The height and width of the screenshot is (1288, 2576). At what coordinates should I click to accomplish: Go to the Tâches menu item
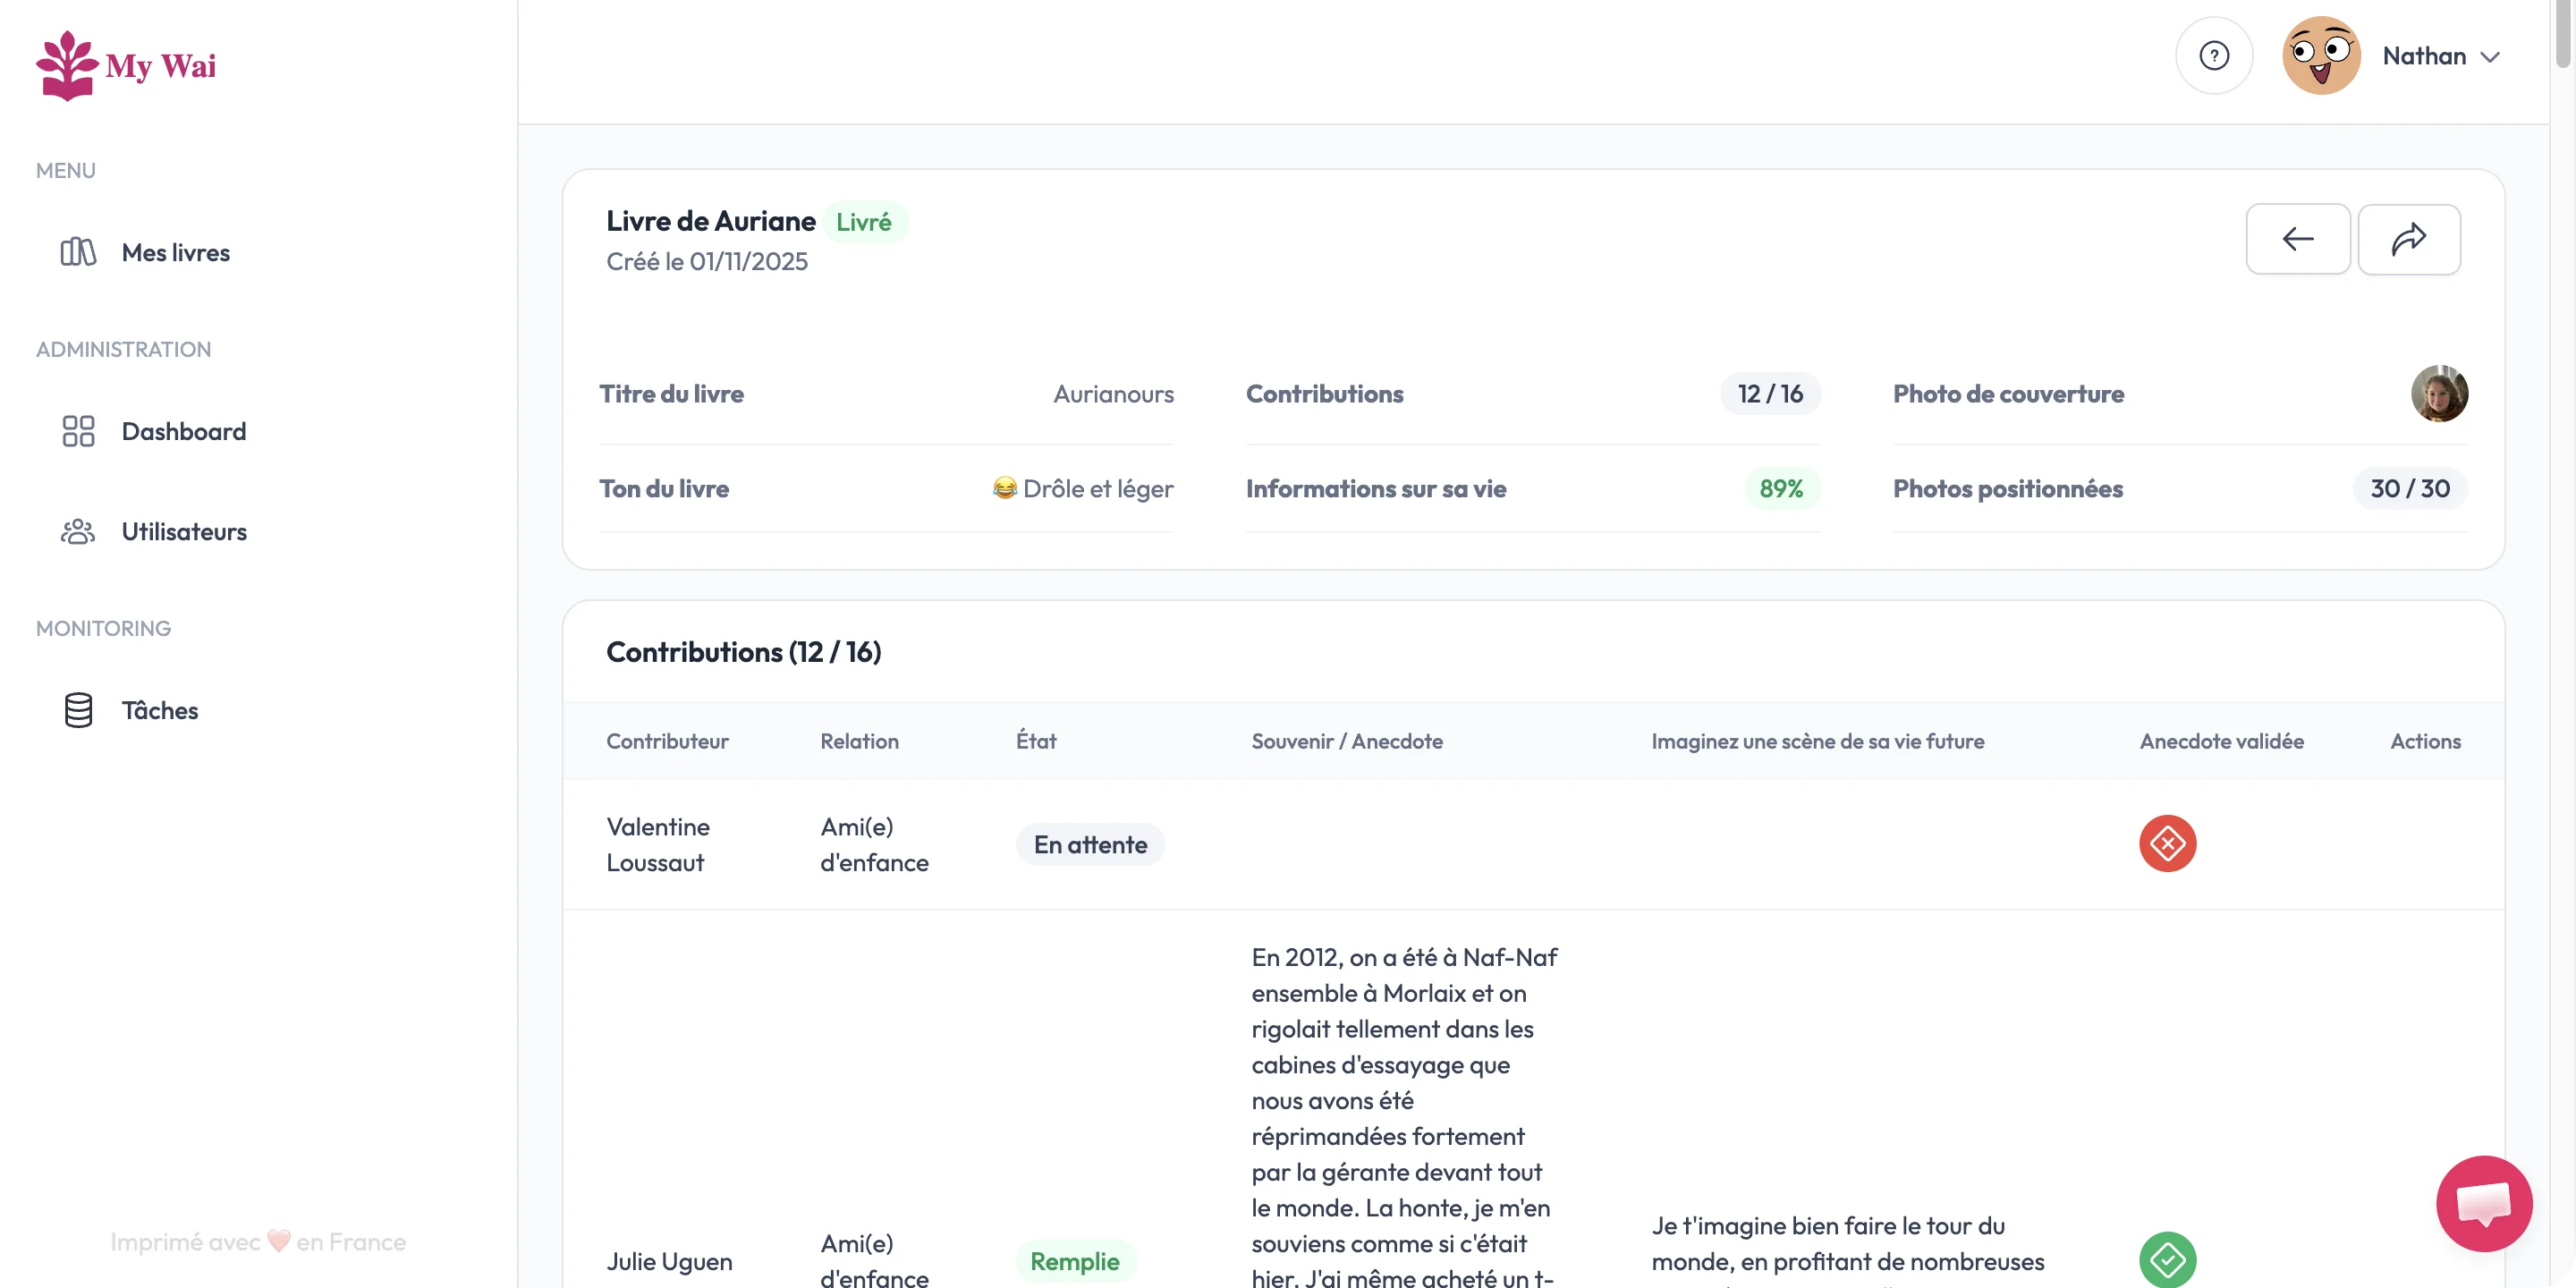pos(160,710)
